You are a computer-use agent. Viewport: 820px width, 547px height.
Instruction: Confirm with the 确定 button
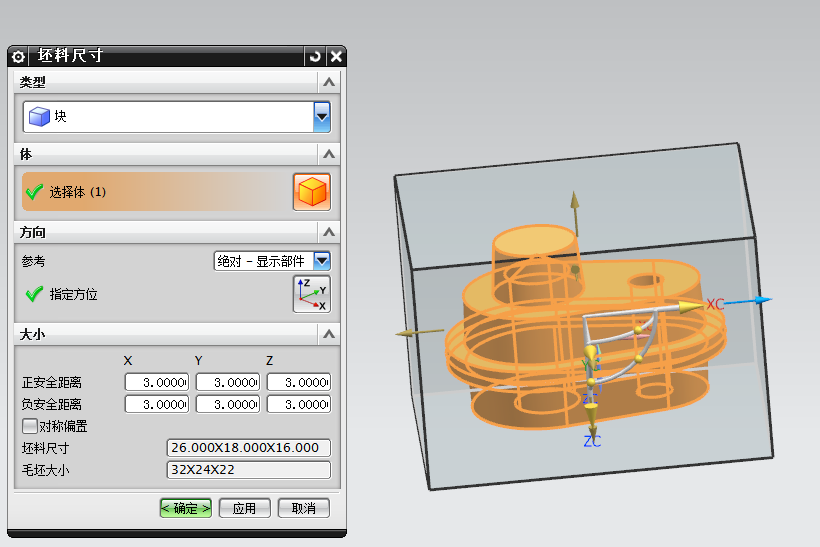(186, 508)
